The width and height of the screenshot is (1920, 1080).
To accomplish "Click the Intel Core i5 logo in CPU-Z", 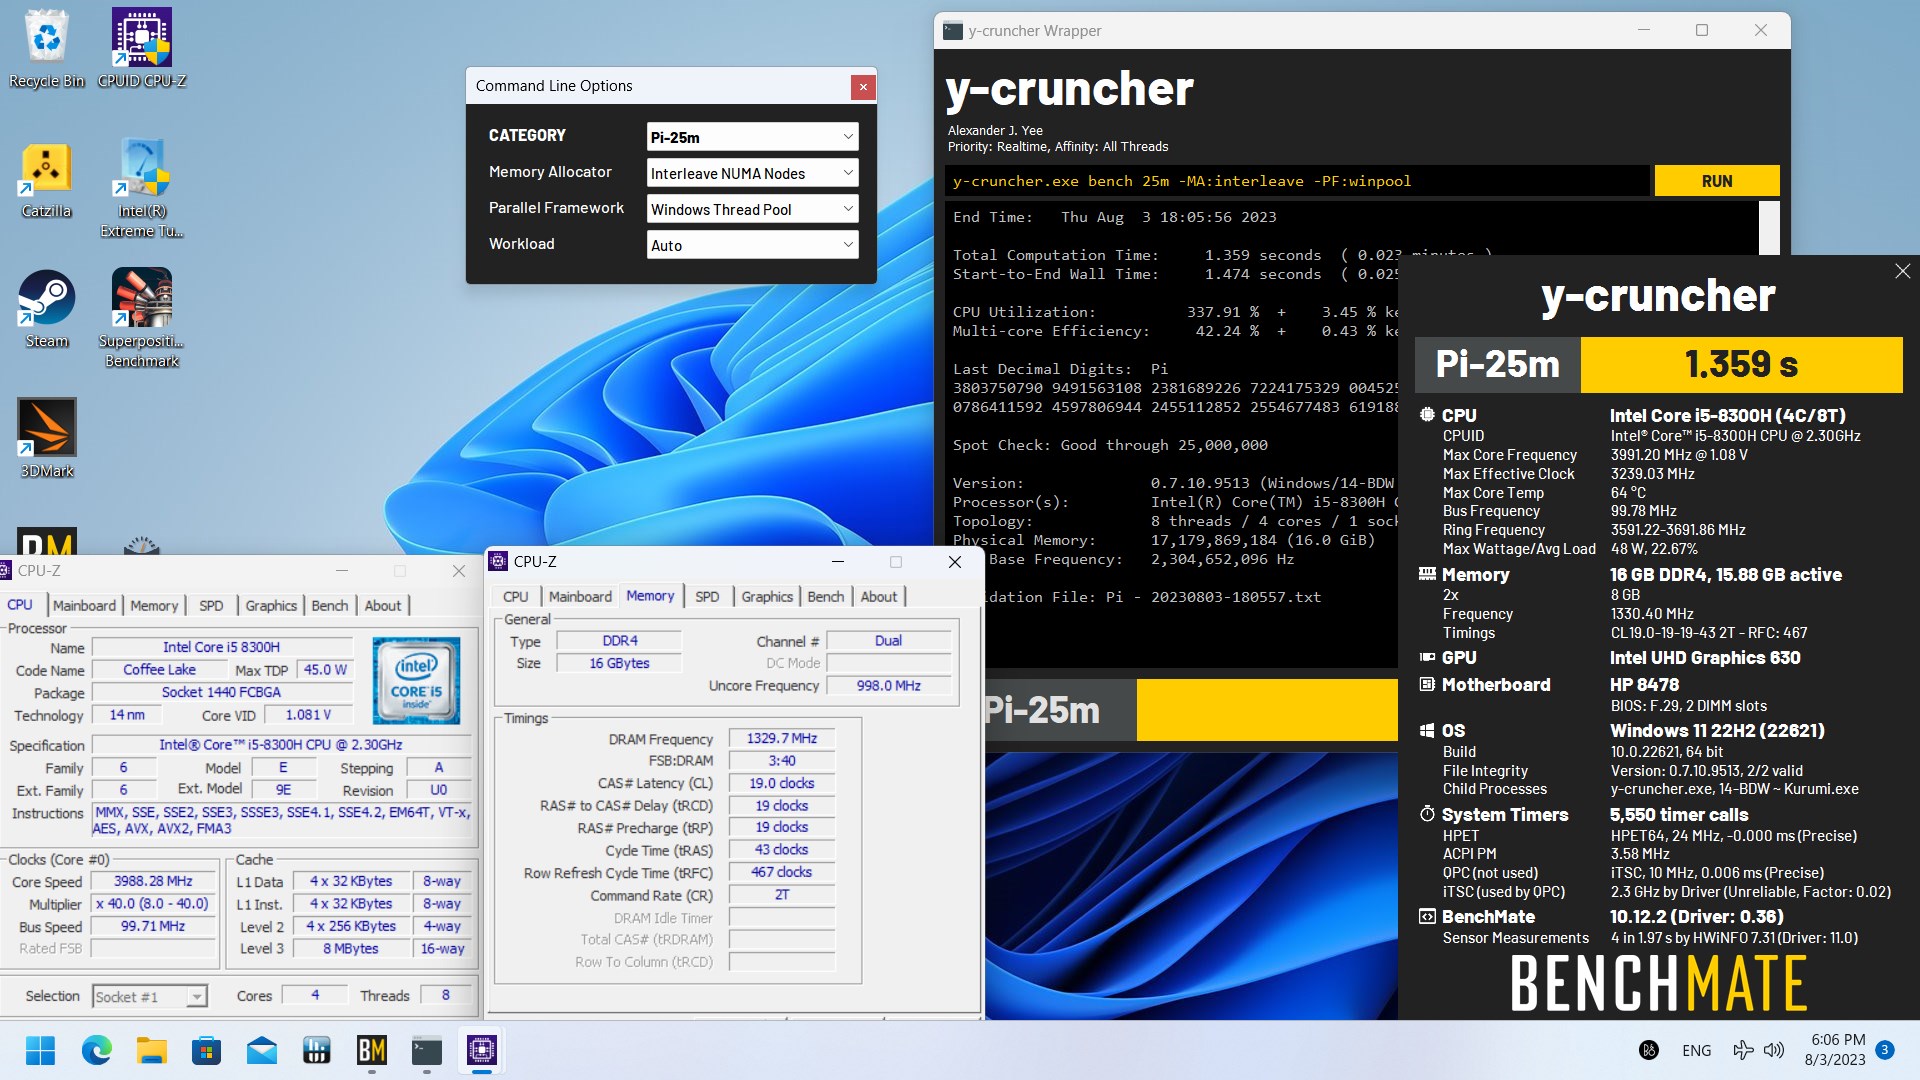I will click(x=416, y=681).
